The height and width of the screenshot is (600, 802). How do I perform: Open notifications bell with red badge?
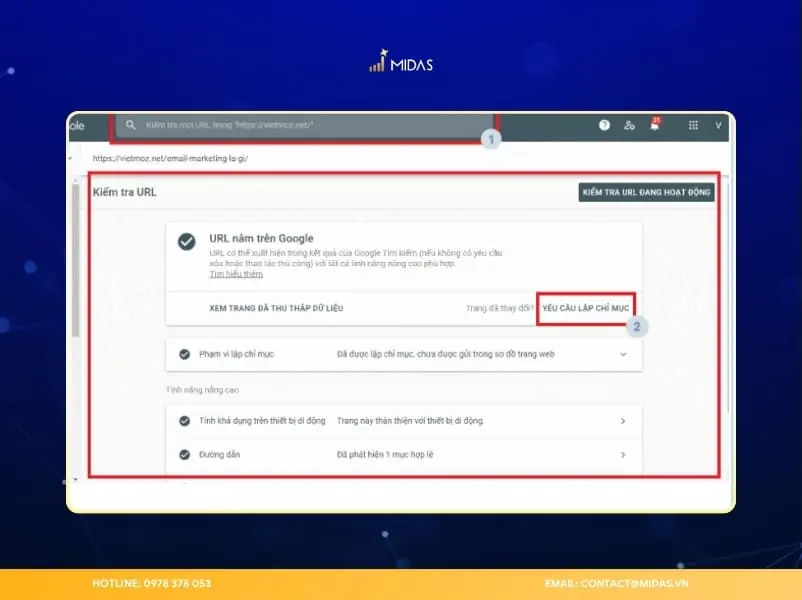(655, 124)
